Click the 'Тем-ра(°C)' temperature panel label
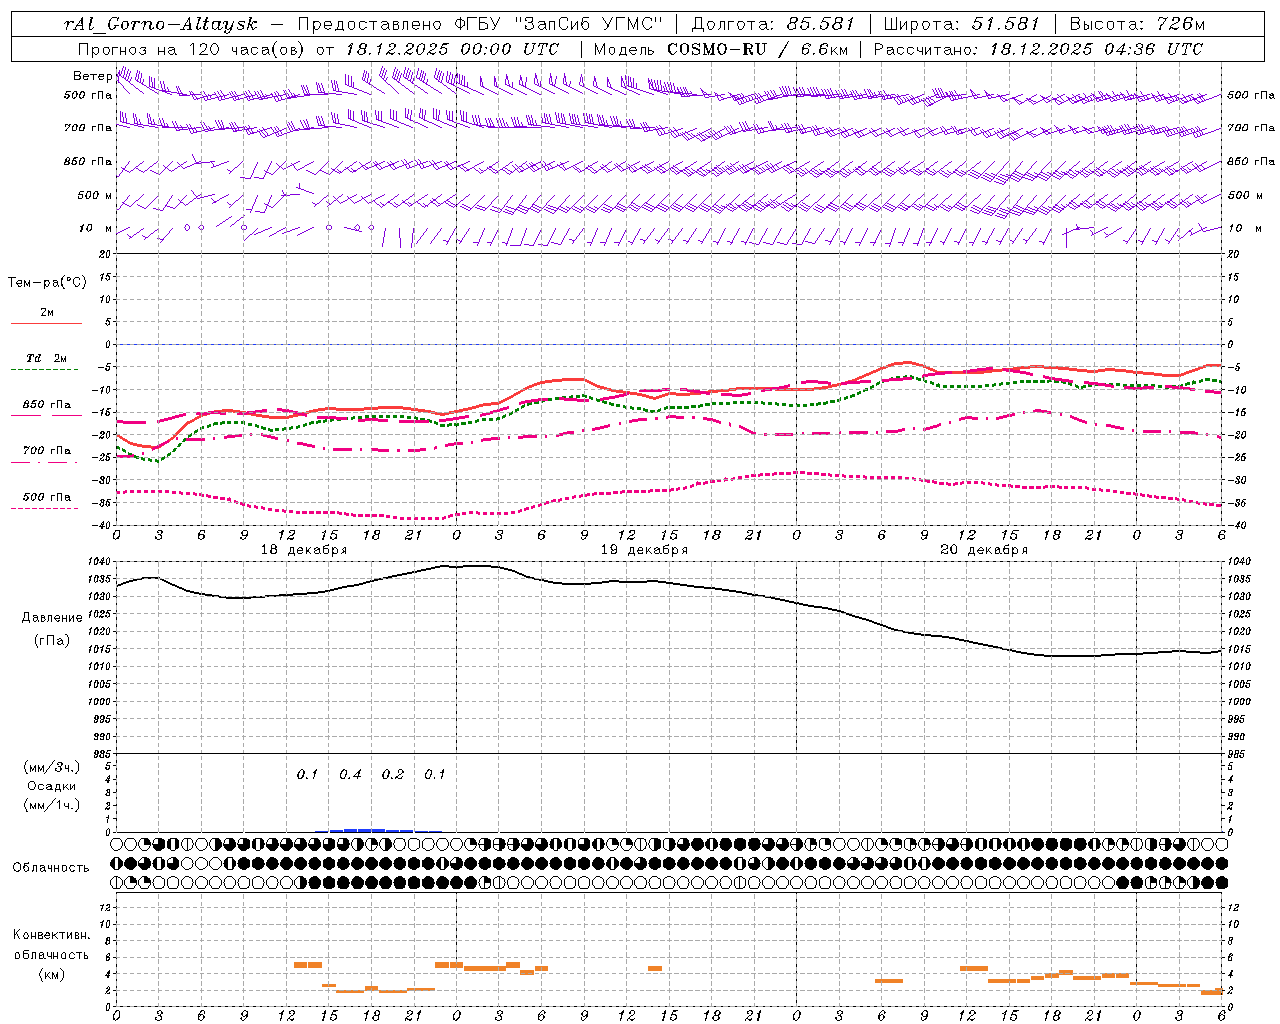 (47, 283)
